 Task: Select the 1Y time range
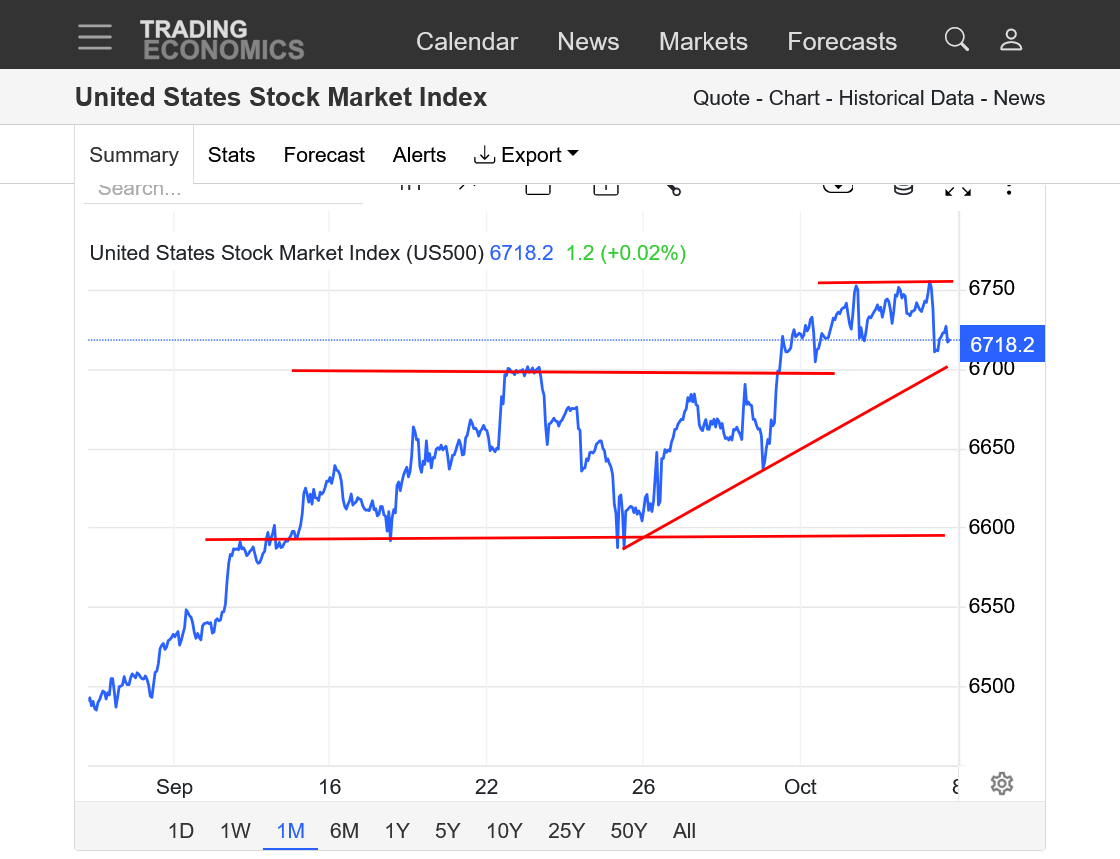point(397,831)
